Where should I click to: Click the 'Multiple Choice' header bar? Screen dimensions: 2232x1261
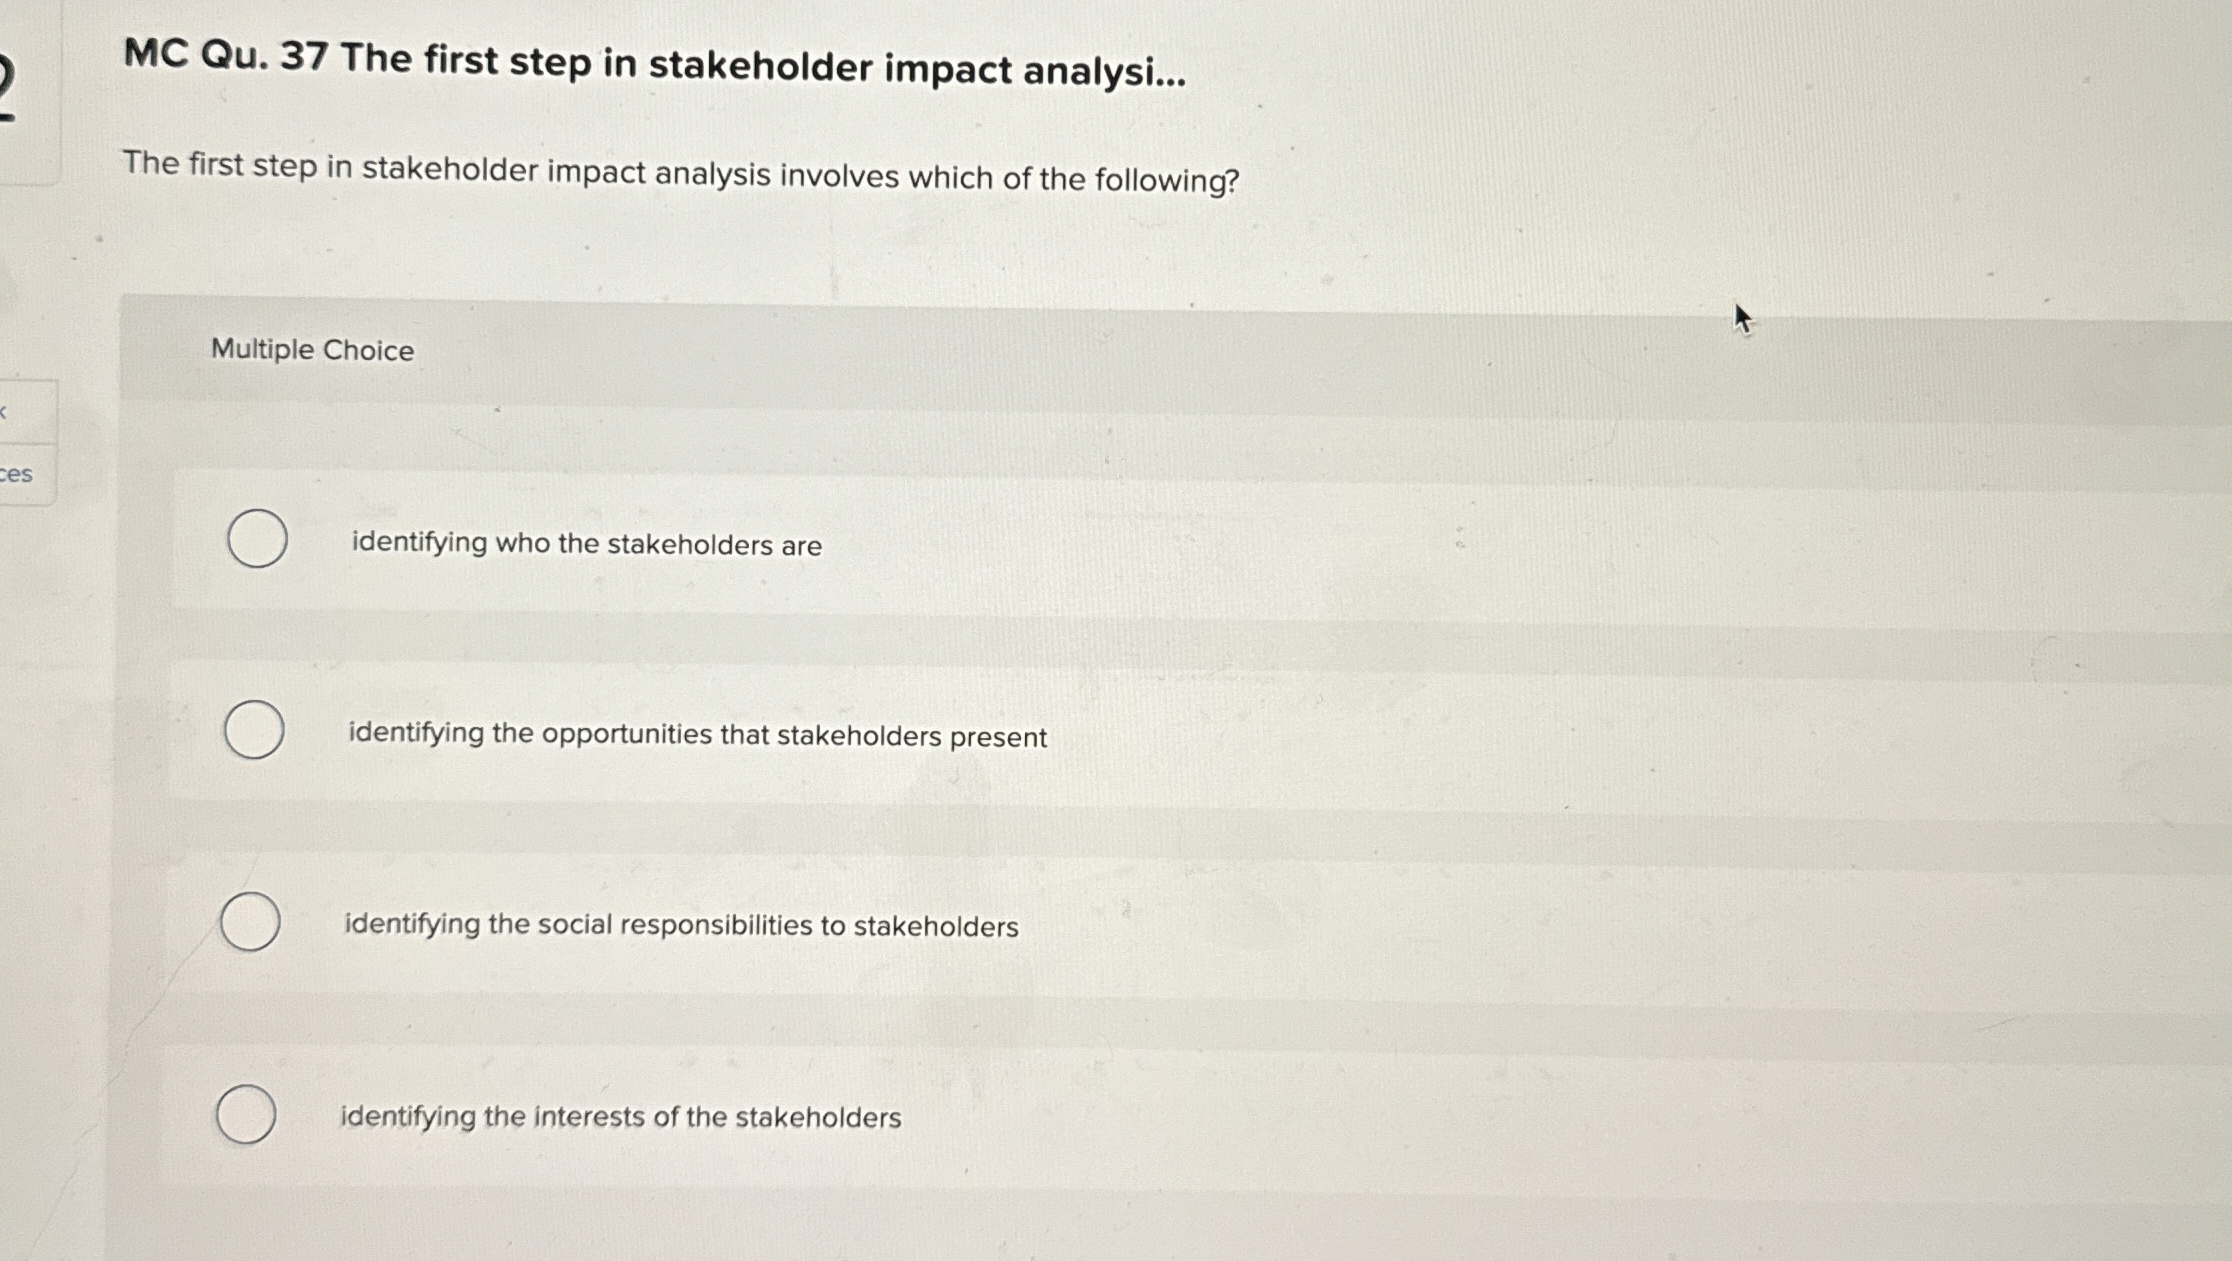coord(310,350)
